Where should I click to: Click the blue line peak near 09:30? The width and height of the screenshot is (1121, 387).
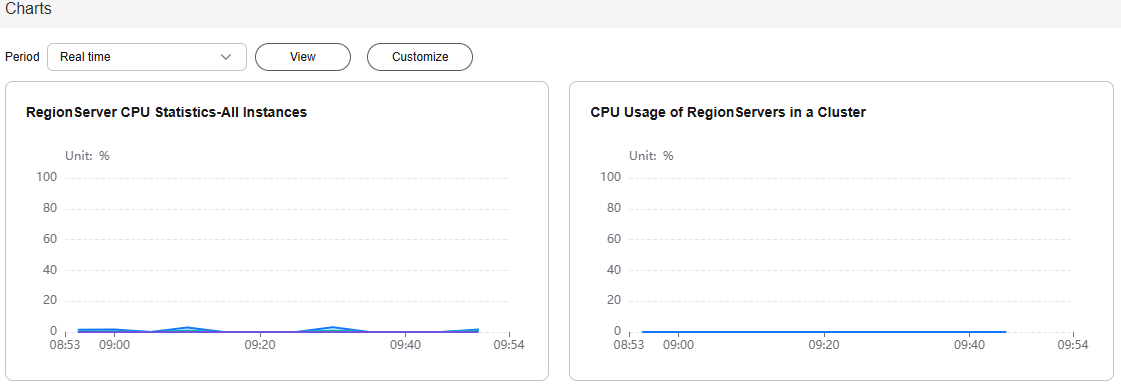pos(332,328)
